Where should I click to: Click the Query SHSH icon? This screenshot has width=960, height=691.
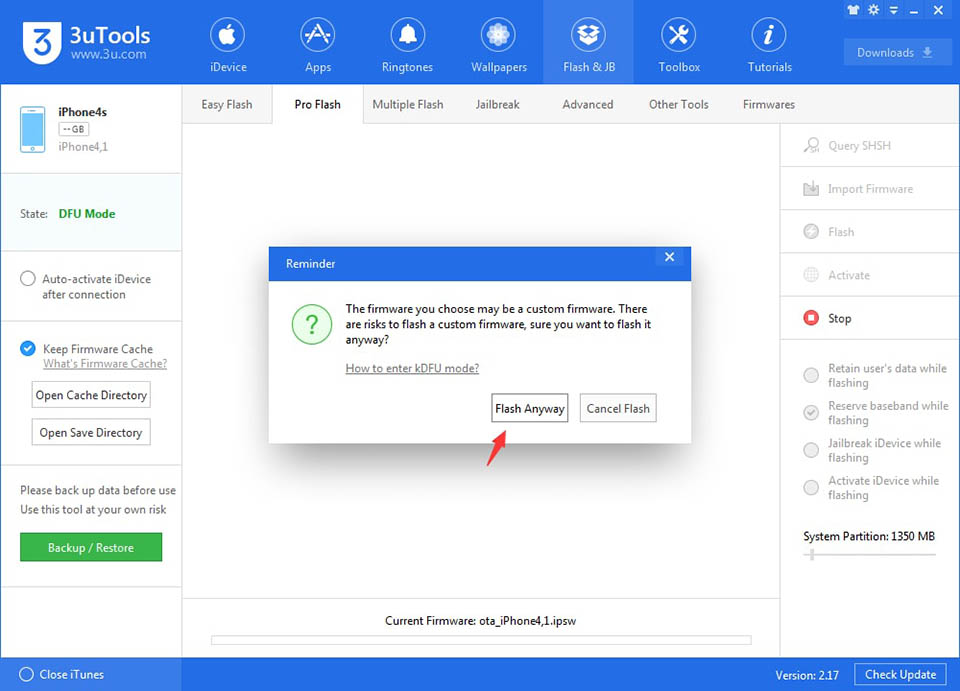(811, 146)
